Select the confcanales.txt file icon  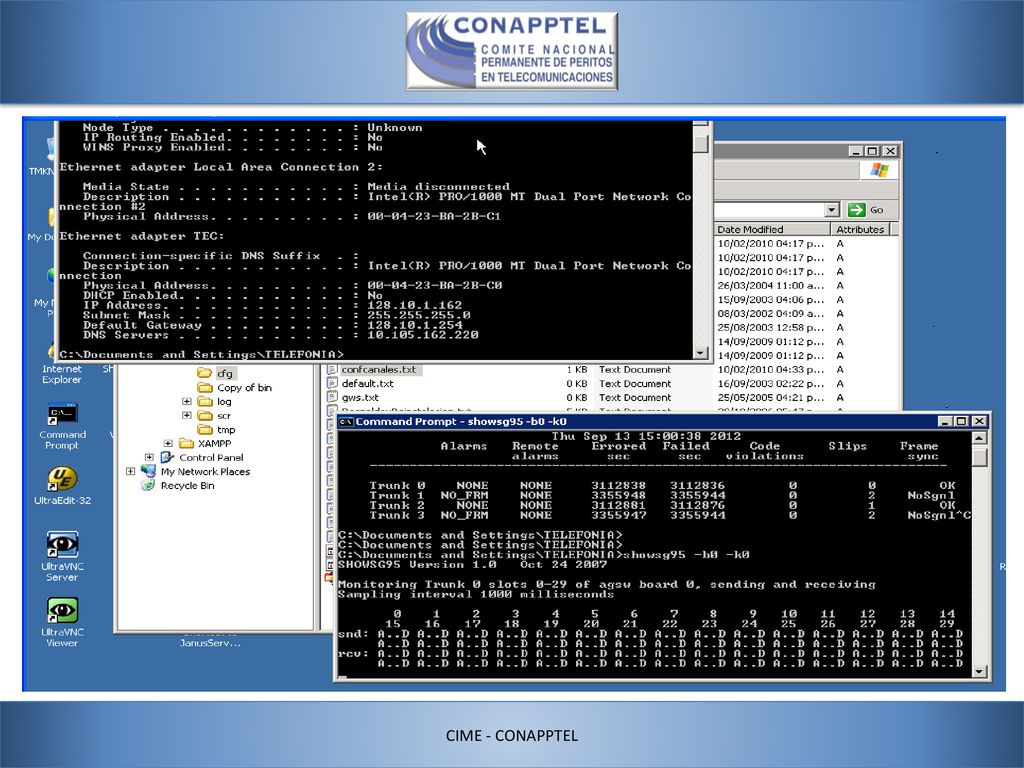[x=332, y=370]
